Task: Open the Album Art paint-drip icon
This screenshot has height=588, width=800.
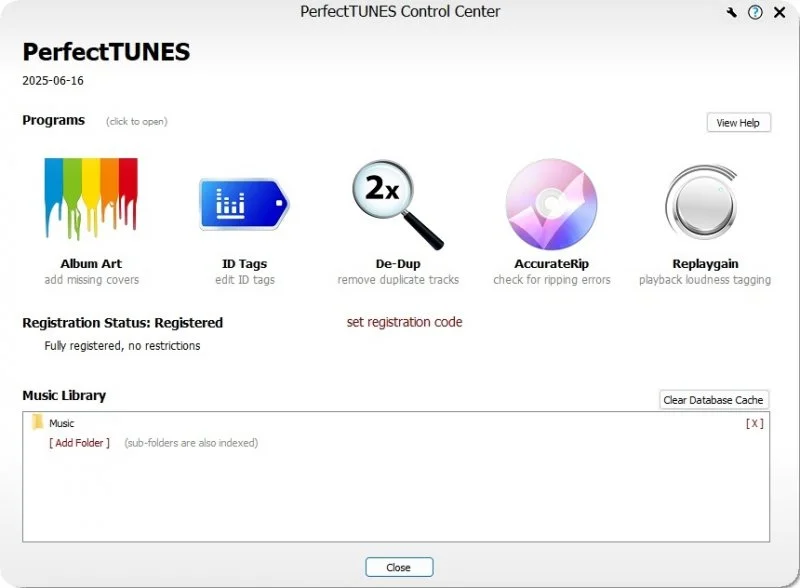Action: [x=91, y=199]
